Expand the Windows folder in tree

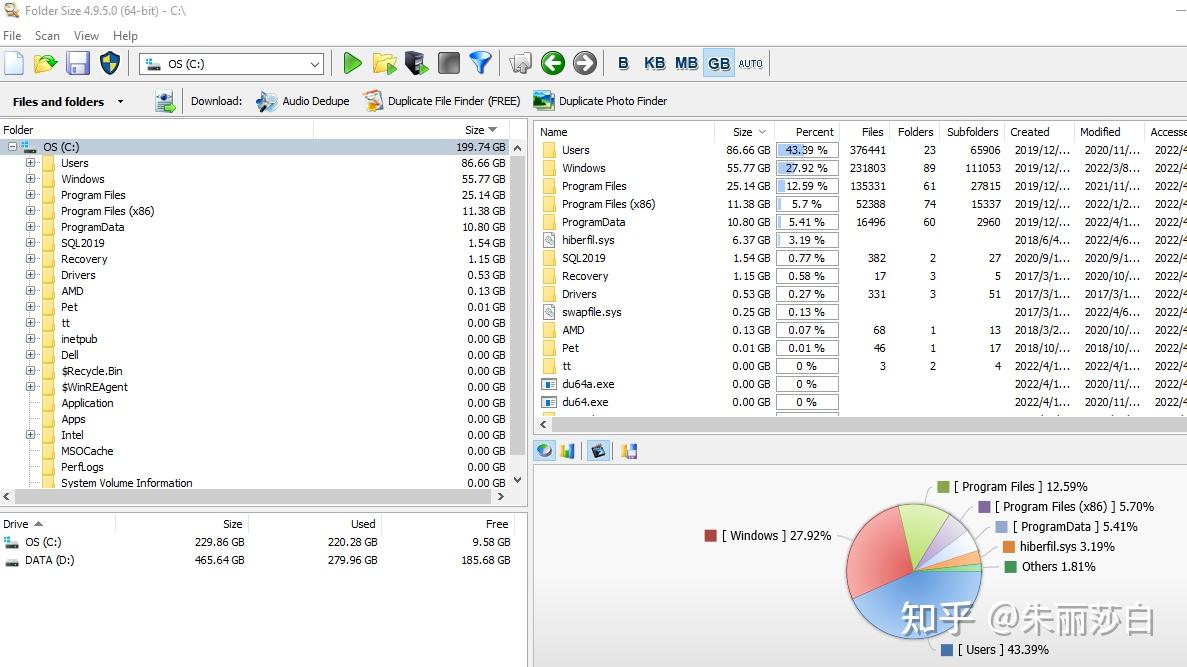click(x=30, y=179)
